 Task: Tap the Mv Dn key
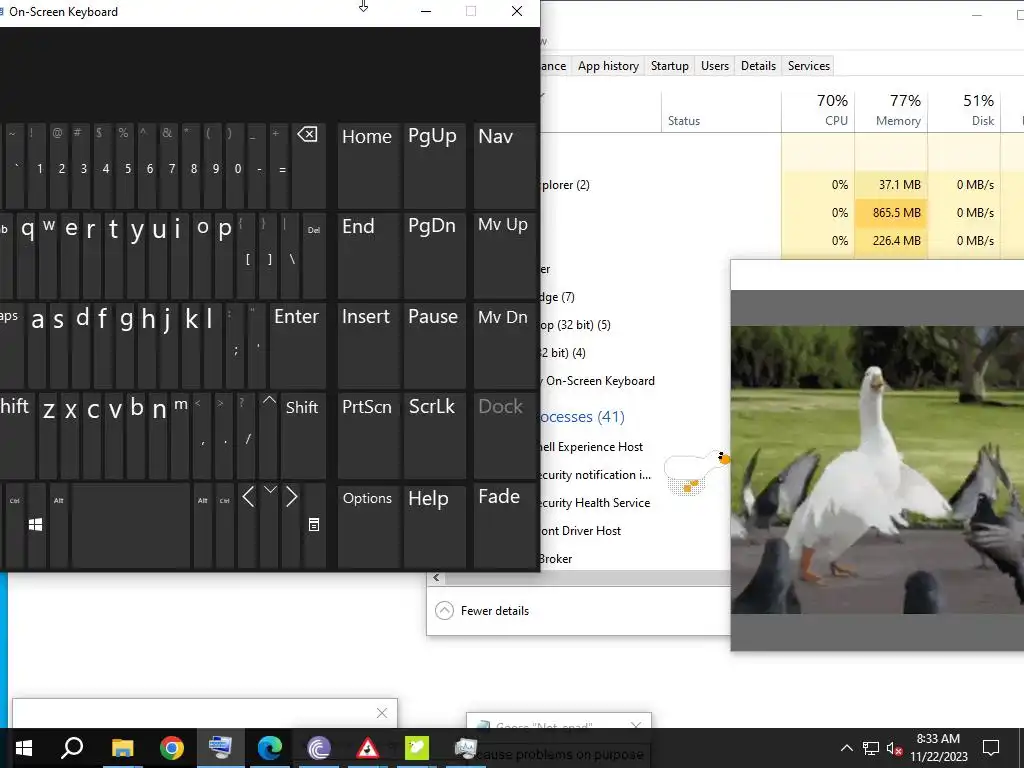click(x=505, y=345)
